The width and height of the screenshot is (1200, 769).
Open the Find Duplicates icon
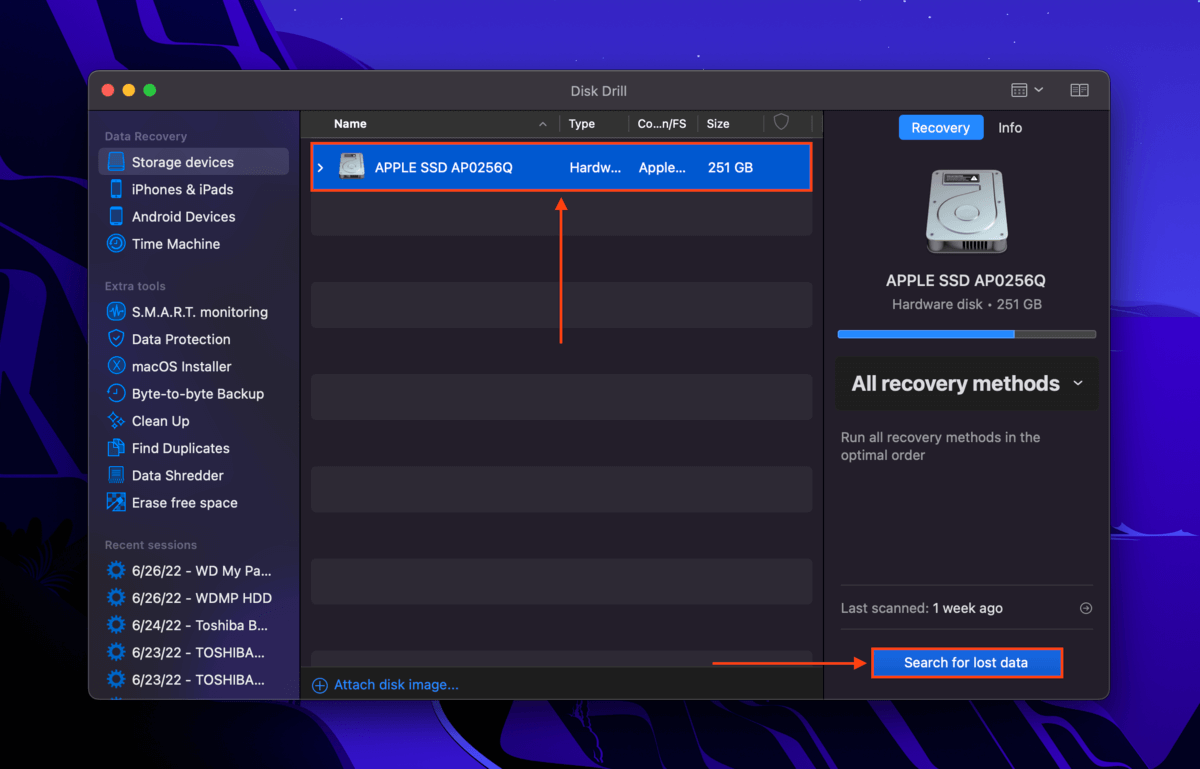coord(116,448)
